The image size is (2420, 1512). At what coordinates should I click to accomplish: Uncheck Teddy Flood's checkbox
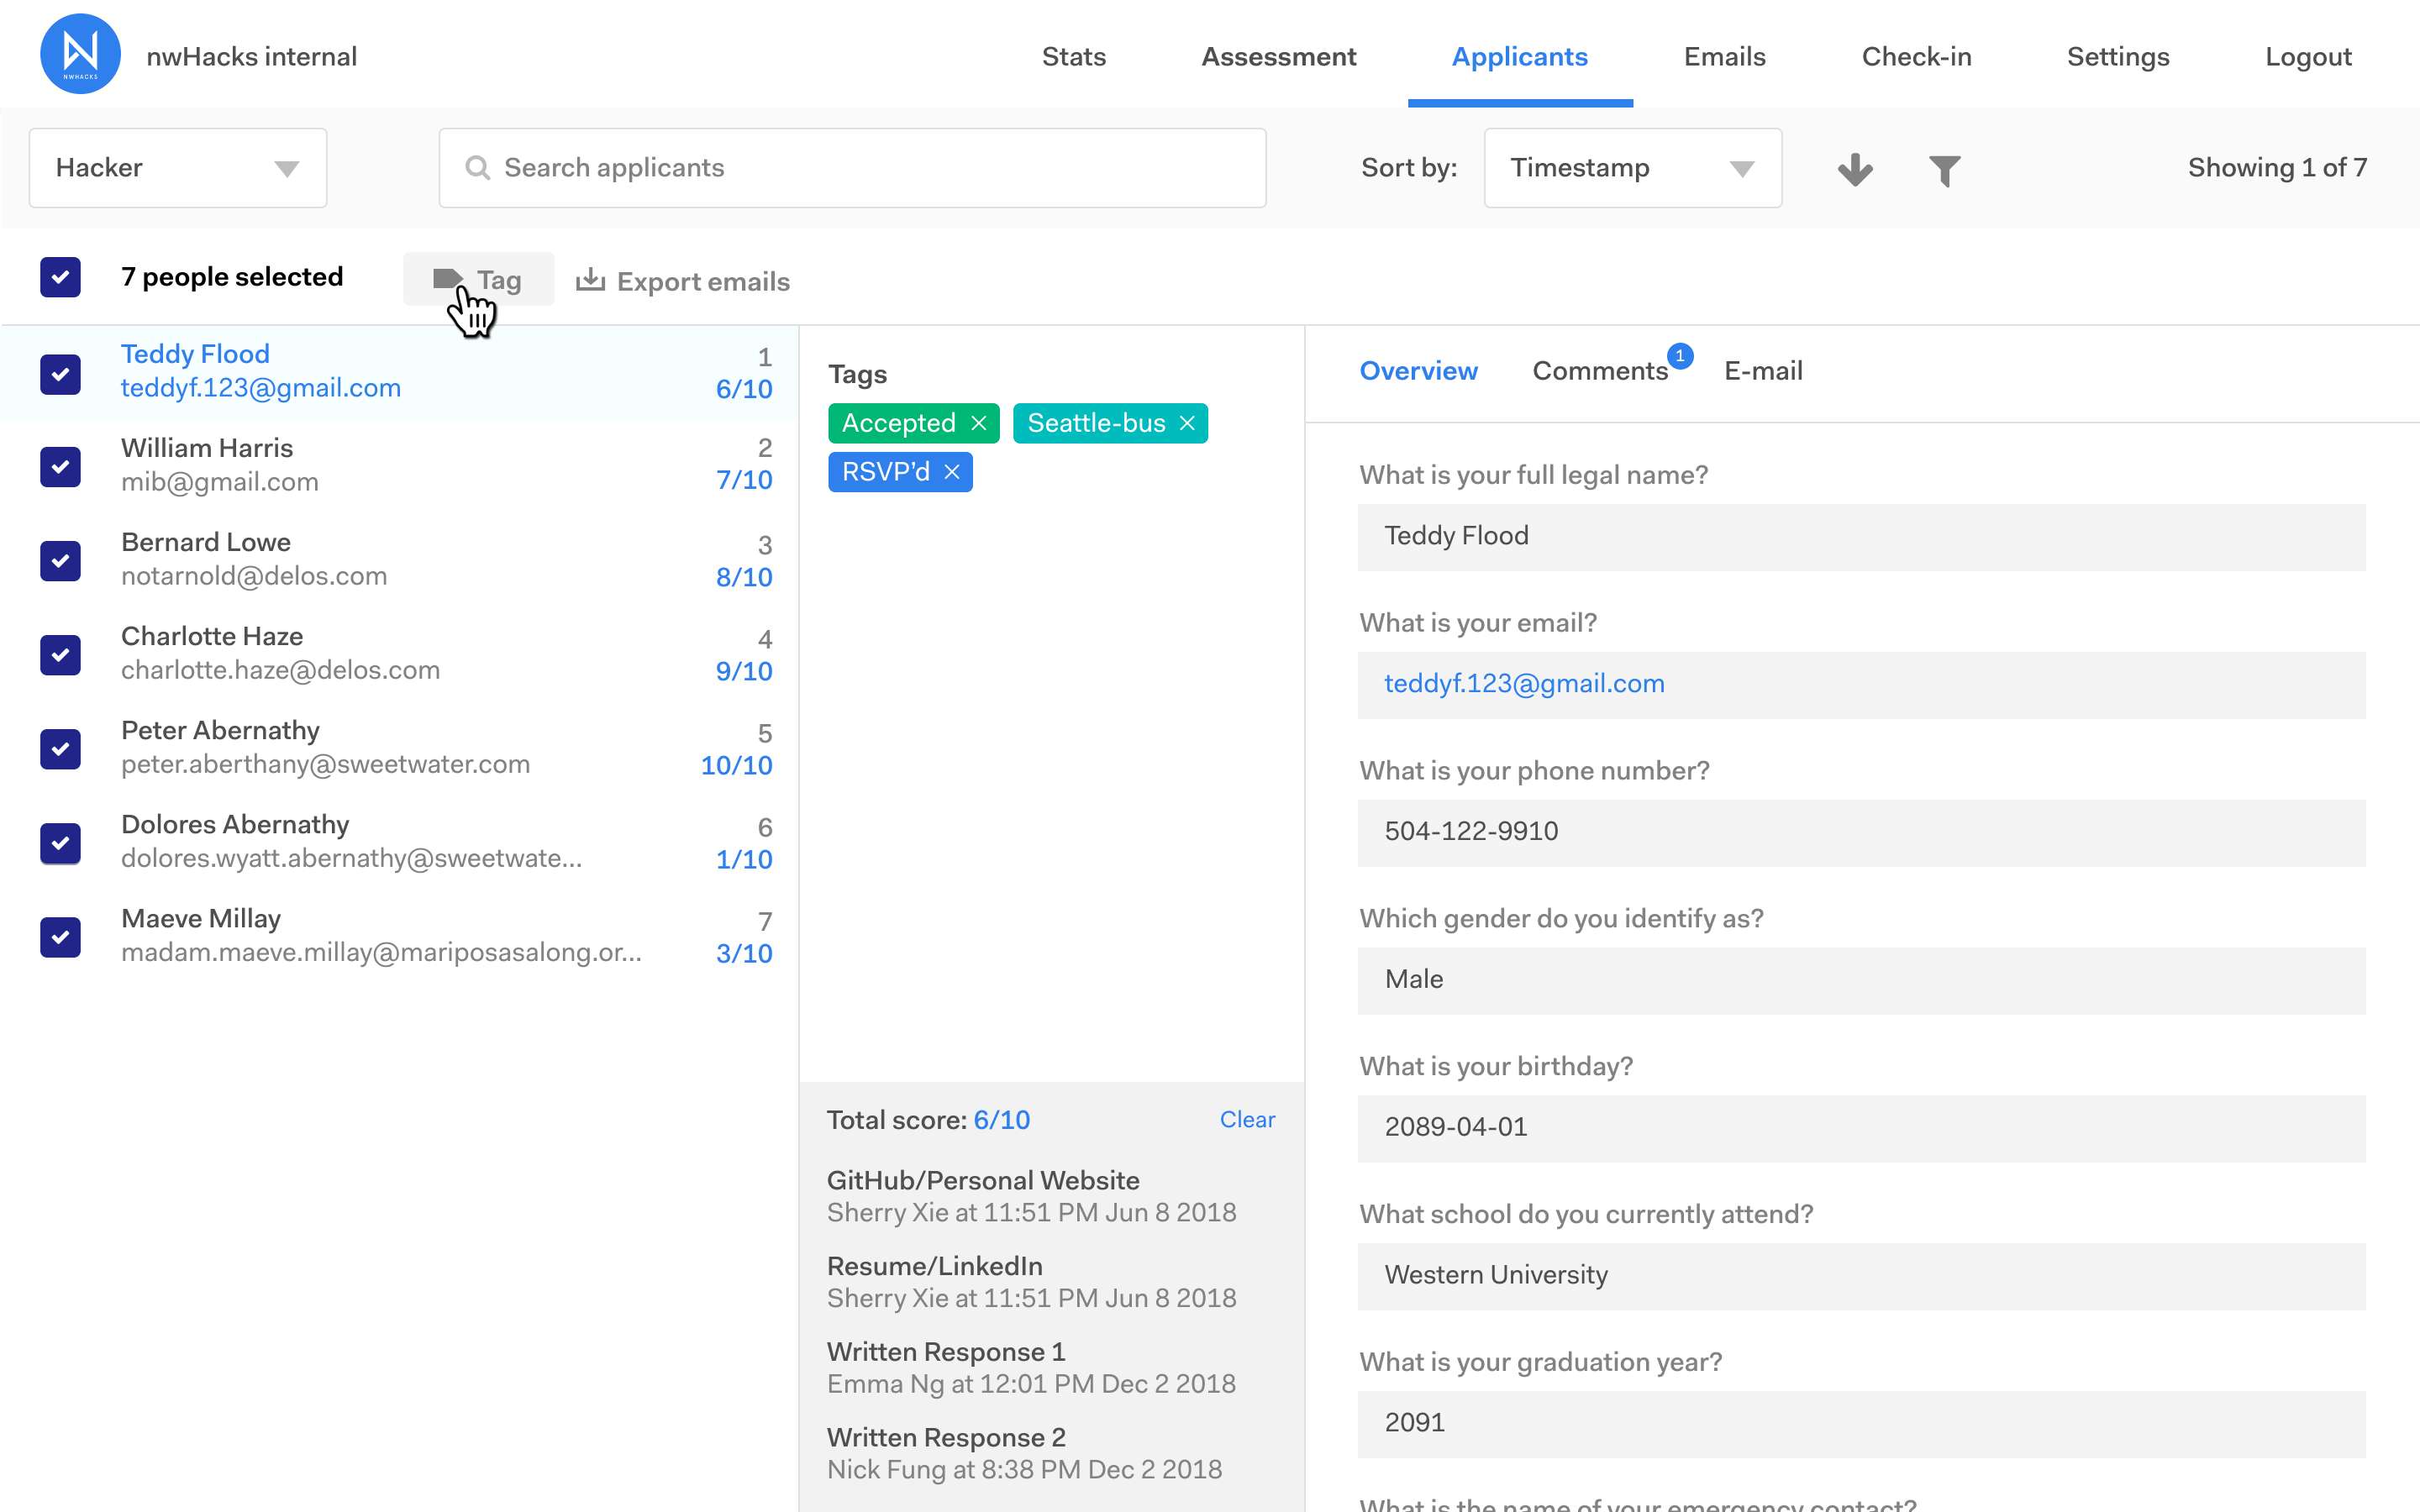[60, 373]
